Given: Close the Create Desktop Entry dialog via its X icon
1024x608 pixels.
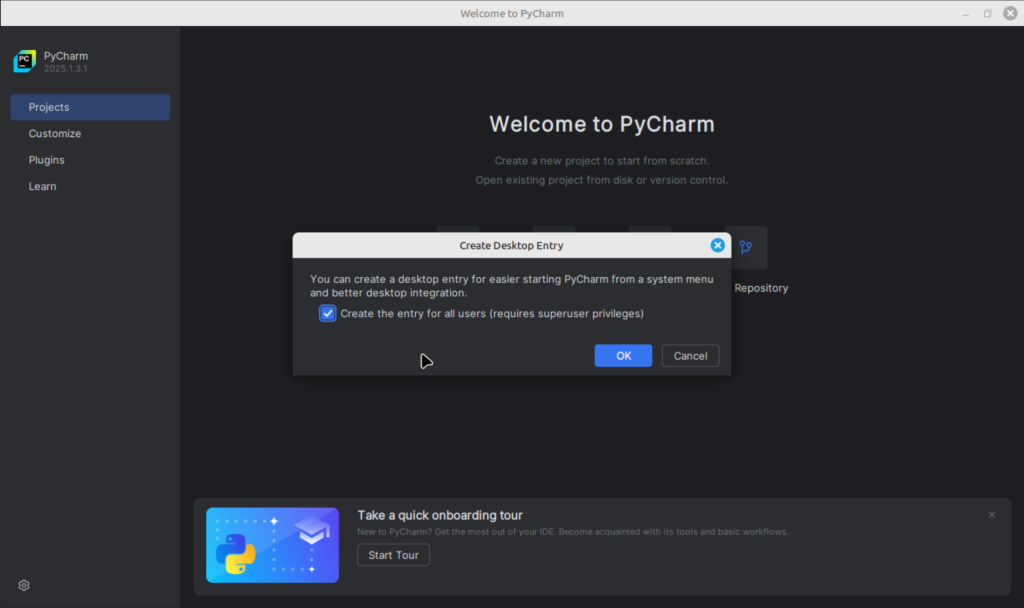Looking at the screenshot, I should 718,245.
